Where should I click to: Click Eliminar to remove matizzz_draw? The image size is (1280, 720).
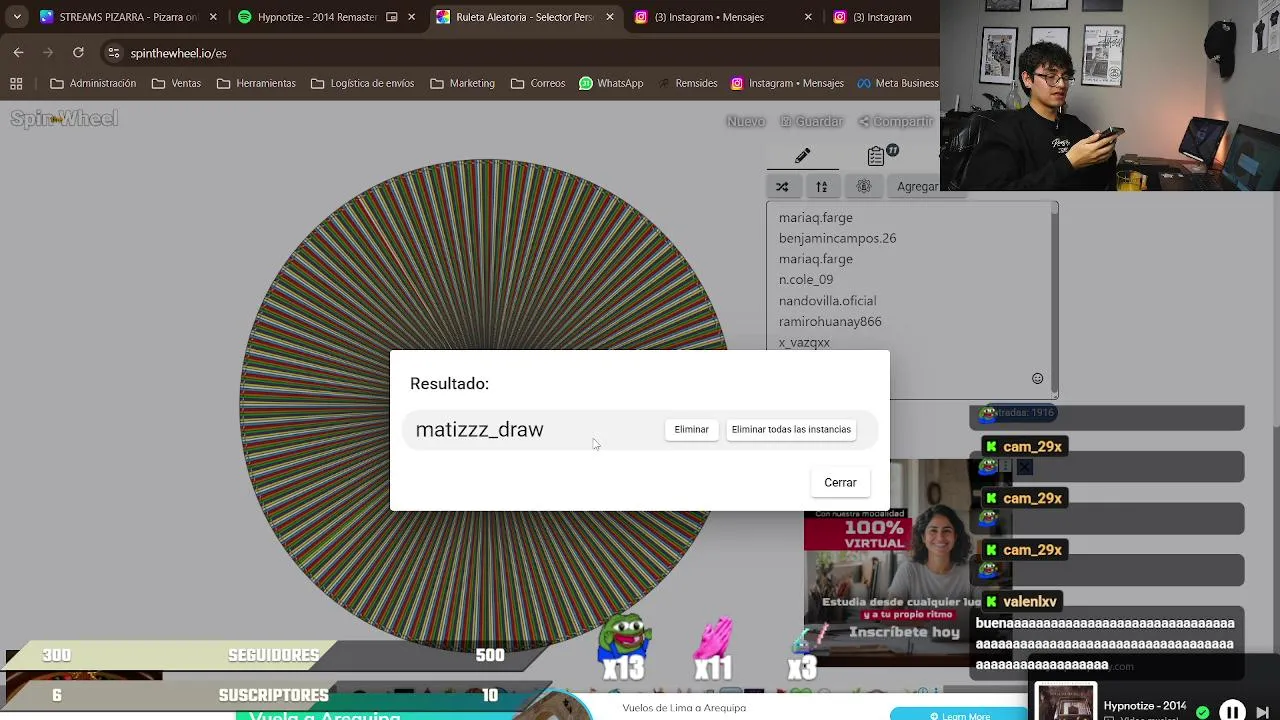[x=691, y=429]
